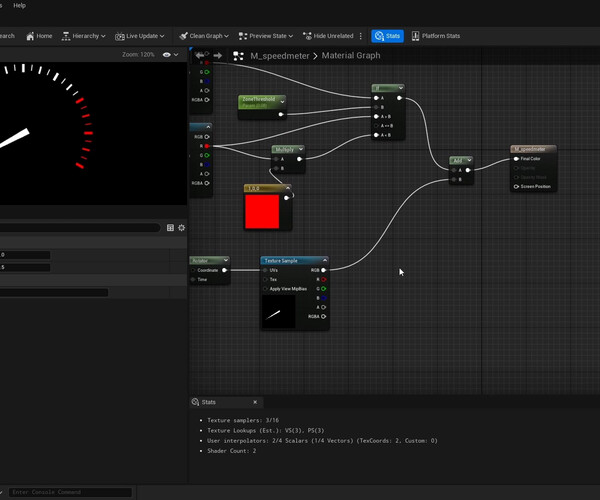Click the Apply View MipBias pin

(x=265, y=289)
